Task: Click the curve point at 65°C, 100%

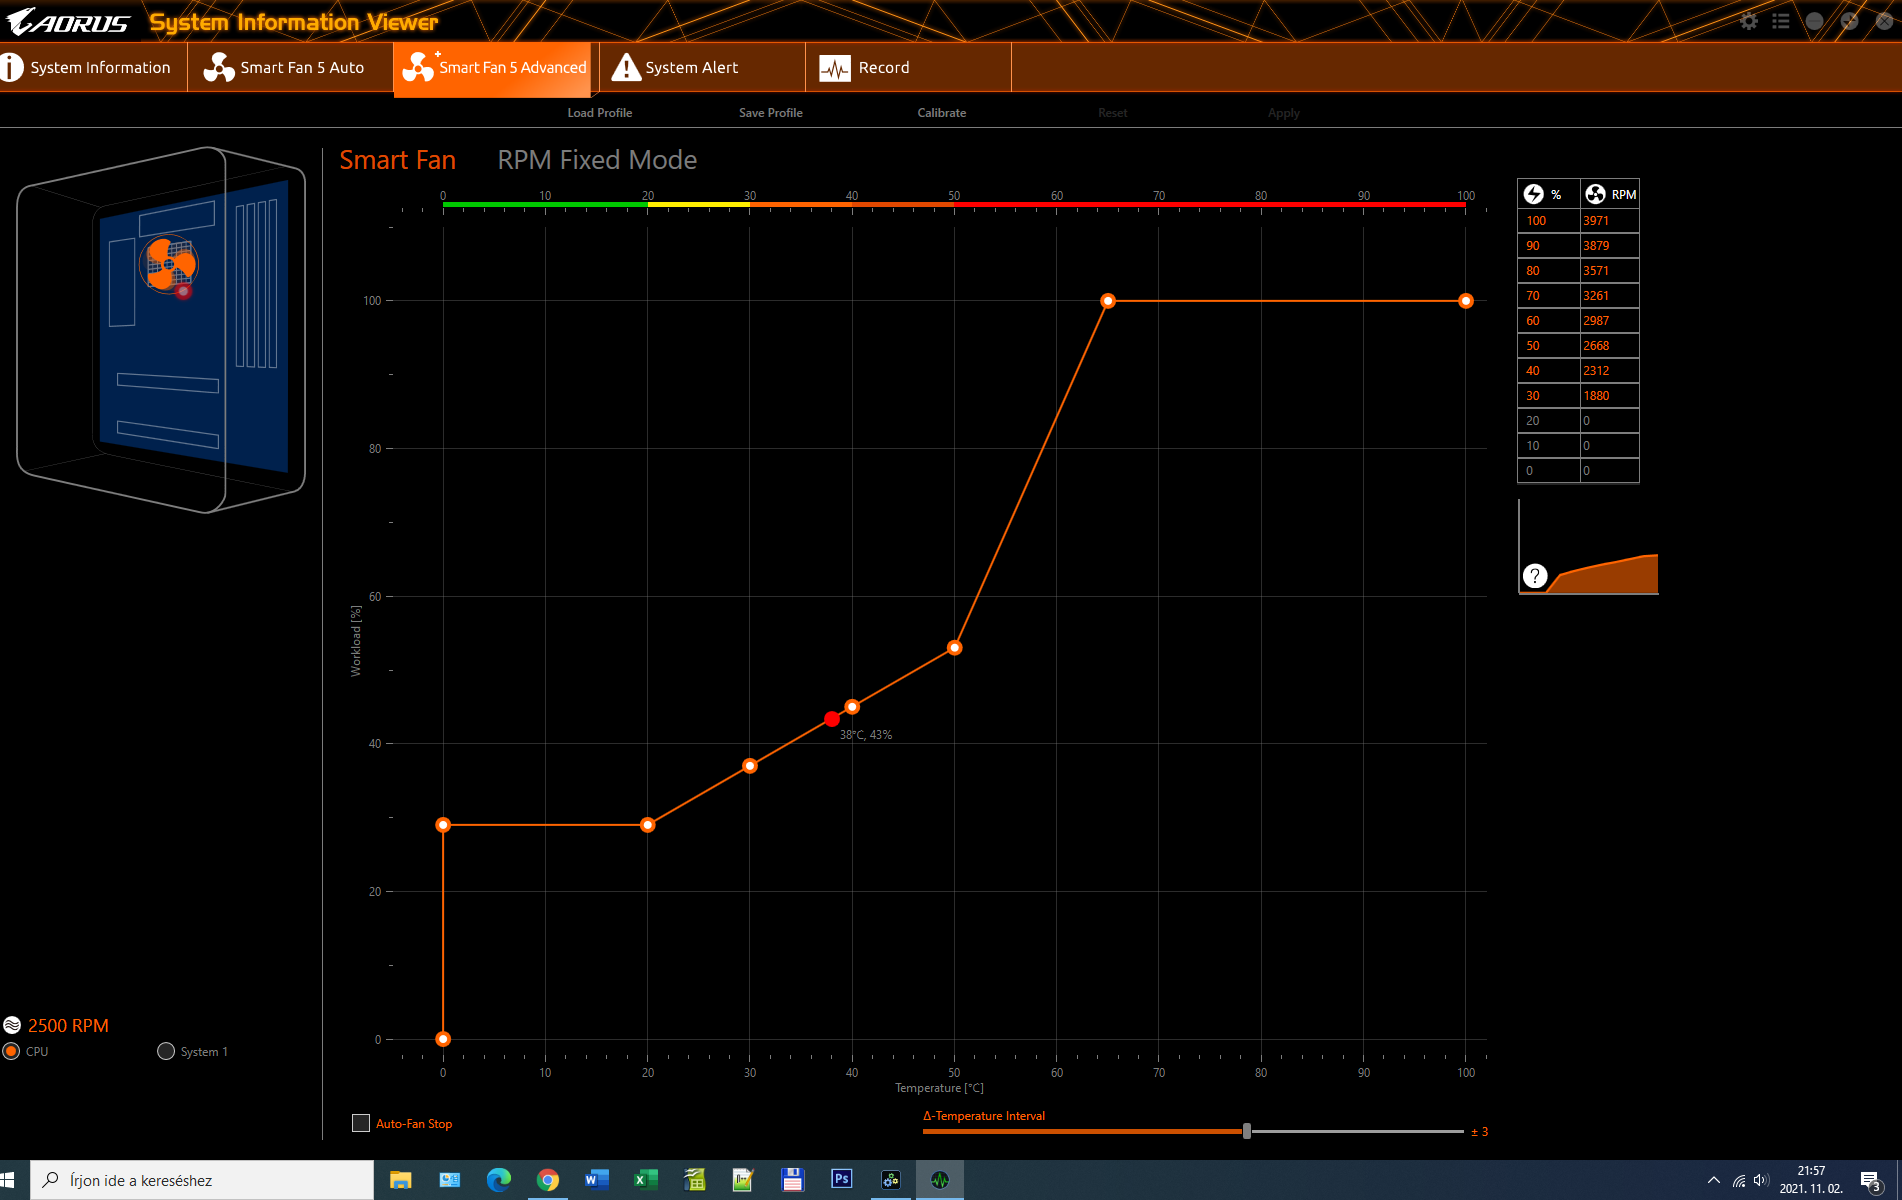Action: [x=1108, y=301]
